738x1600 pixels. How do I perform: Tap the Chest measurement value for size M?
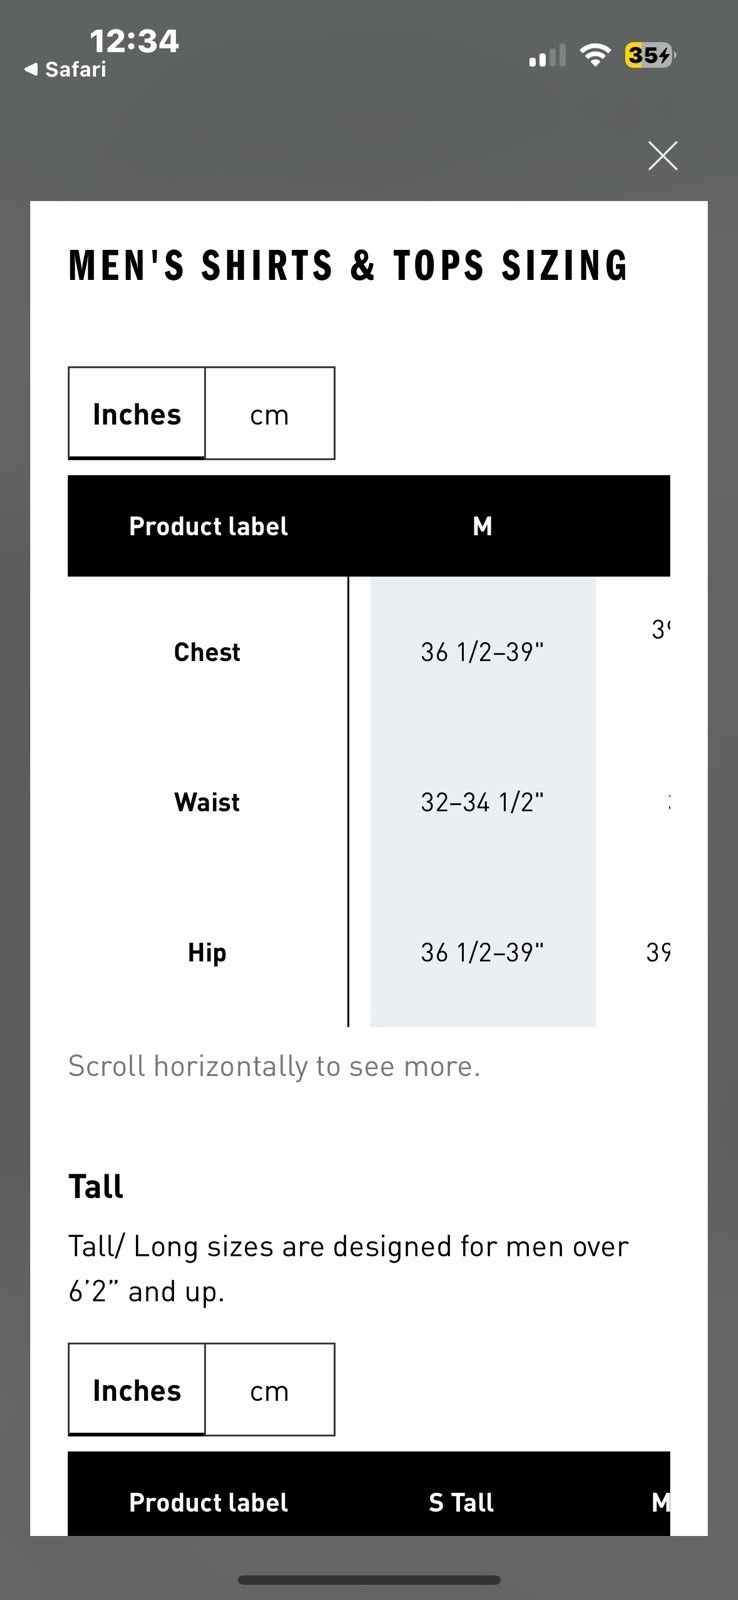click(483, 652)
